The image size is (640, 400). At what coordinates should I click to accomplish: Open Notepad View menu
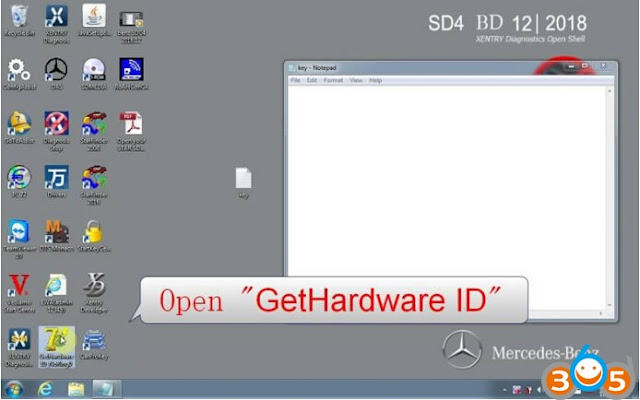pyautogui.click(x=356, y=80)
